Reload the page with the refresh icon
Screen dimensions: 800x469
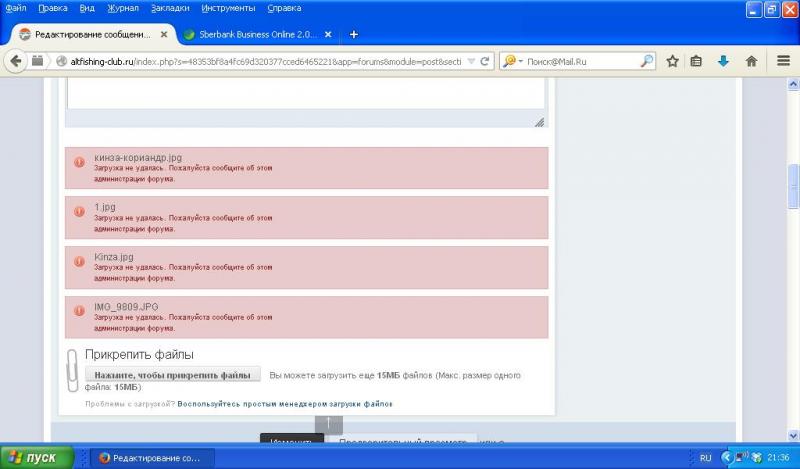(485, 60)
